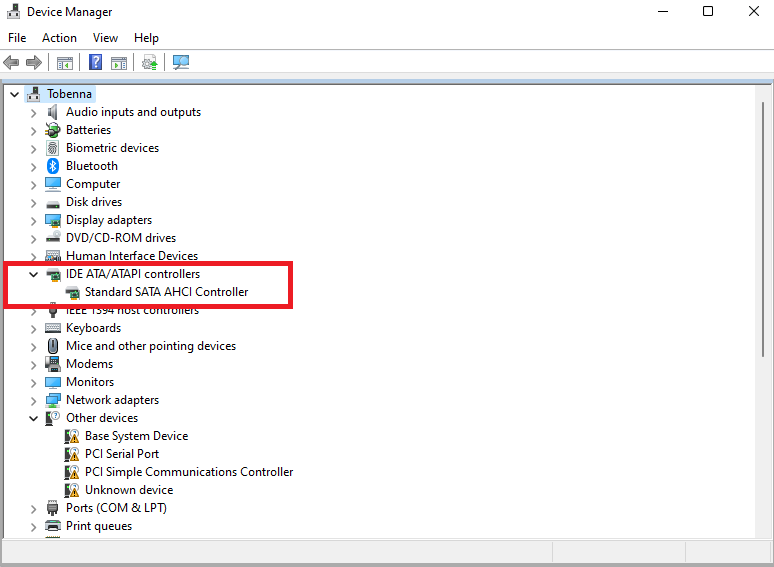Expand the Disk drives category
Viewport: 774px width, 567px height.
coord(33,203)
